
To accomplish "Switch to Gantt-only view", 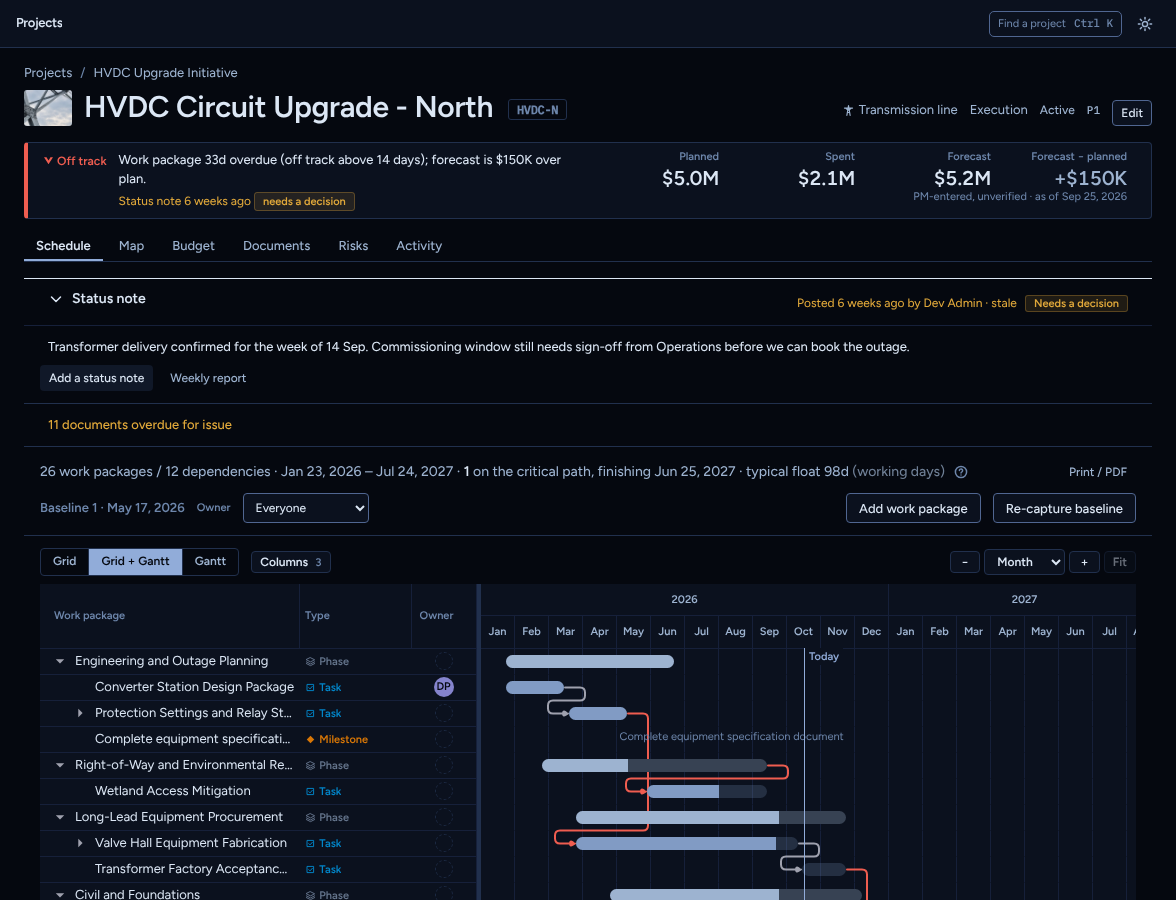I will 210,562.
